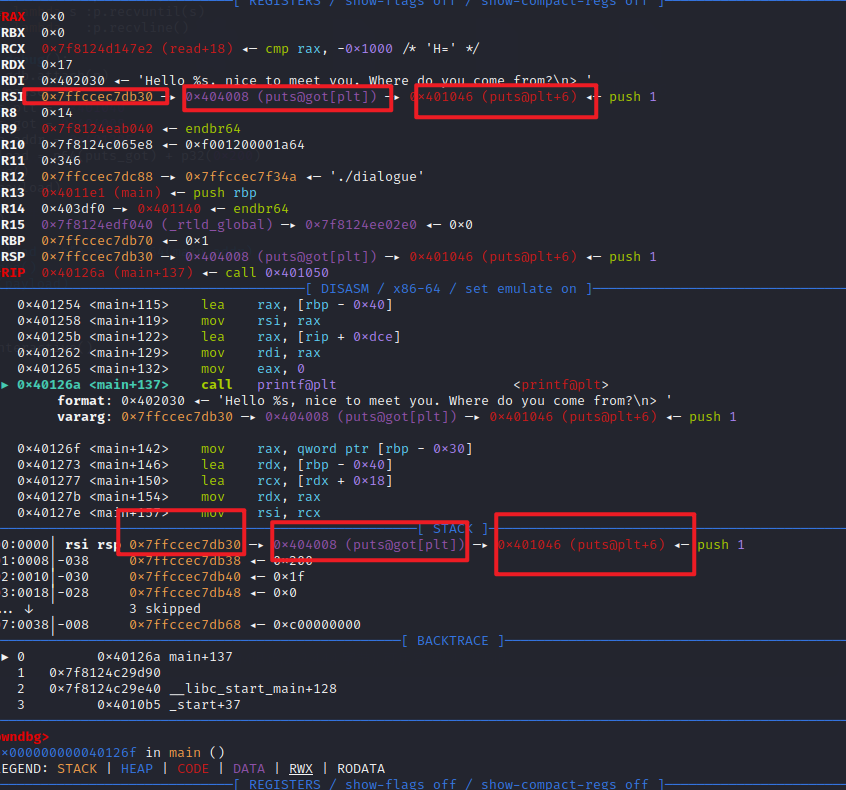The height and width of the screenshot is (790, 846).
Task: Click backtrace frame 1 address 0x7f8124c29d90
Action: pyautogui.click(x=105, y=673)
